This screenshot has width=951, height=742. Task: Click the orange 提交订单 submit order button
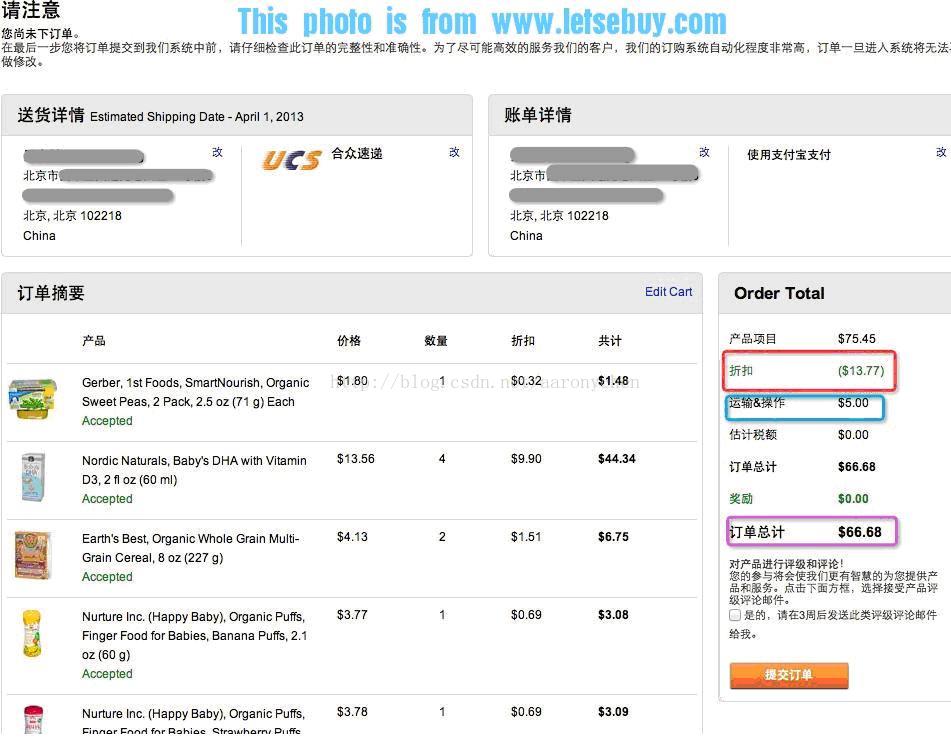tap(788, 675)
